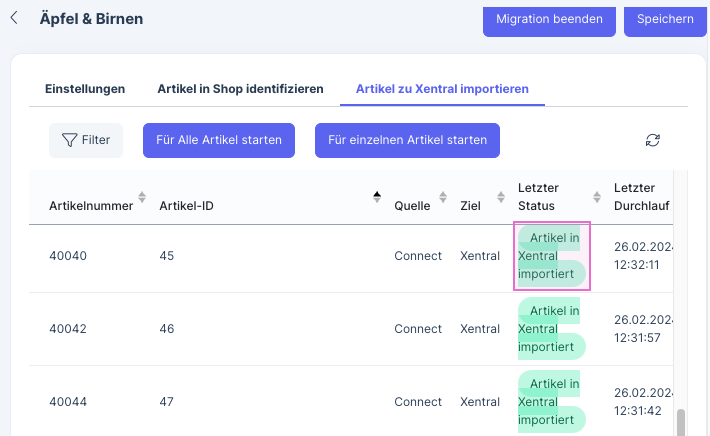The image size is (710, 436).
Task: Sort the Letzter Status column using its arrows
Action: (x=597, y=197)
